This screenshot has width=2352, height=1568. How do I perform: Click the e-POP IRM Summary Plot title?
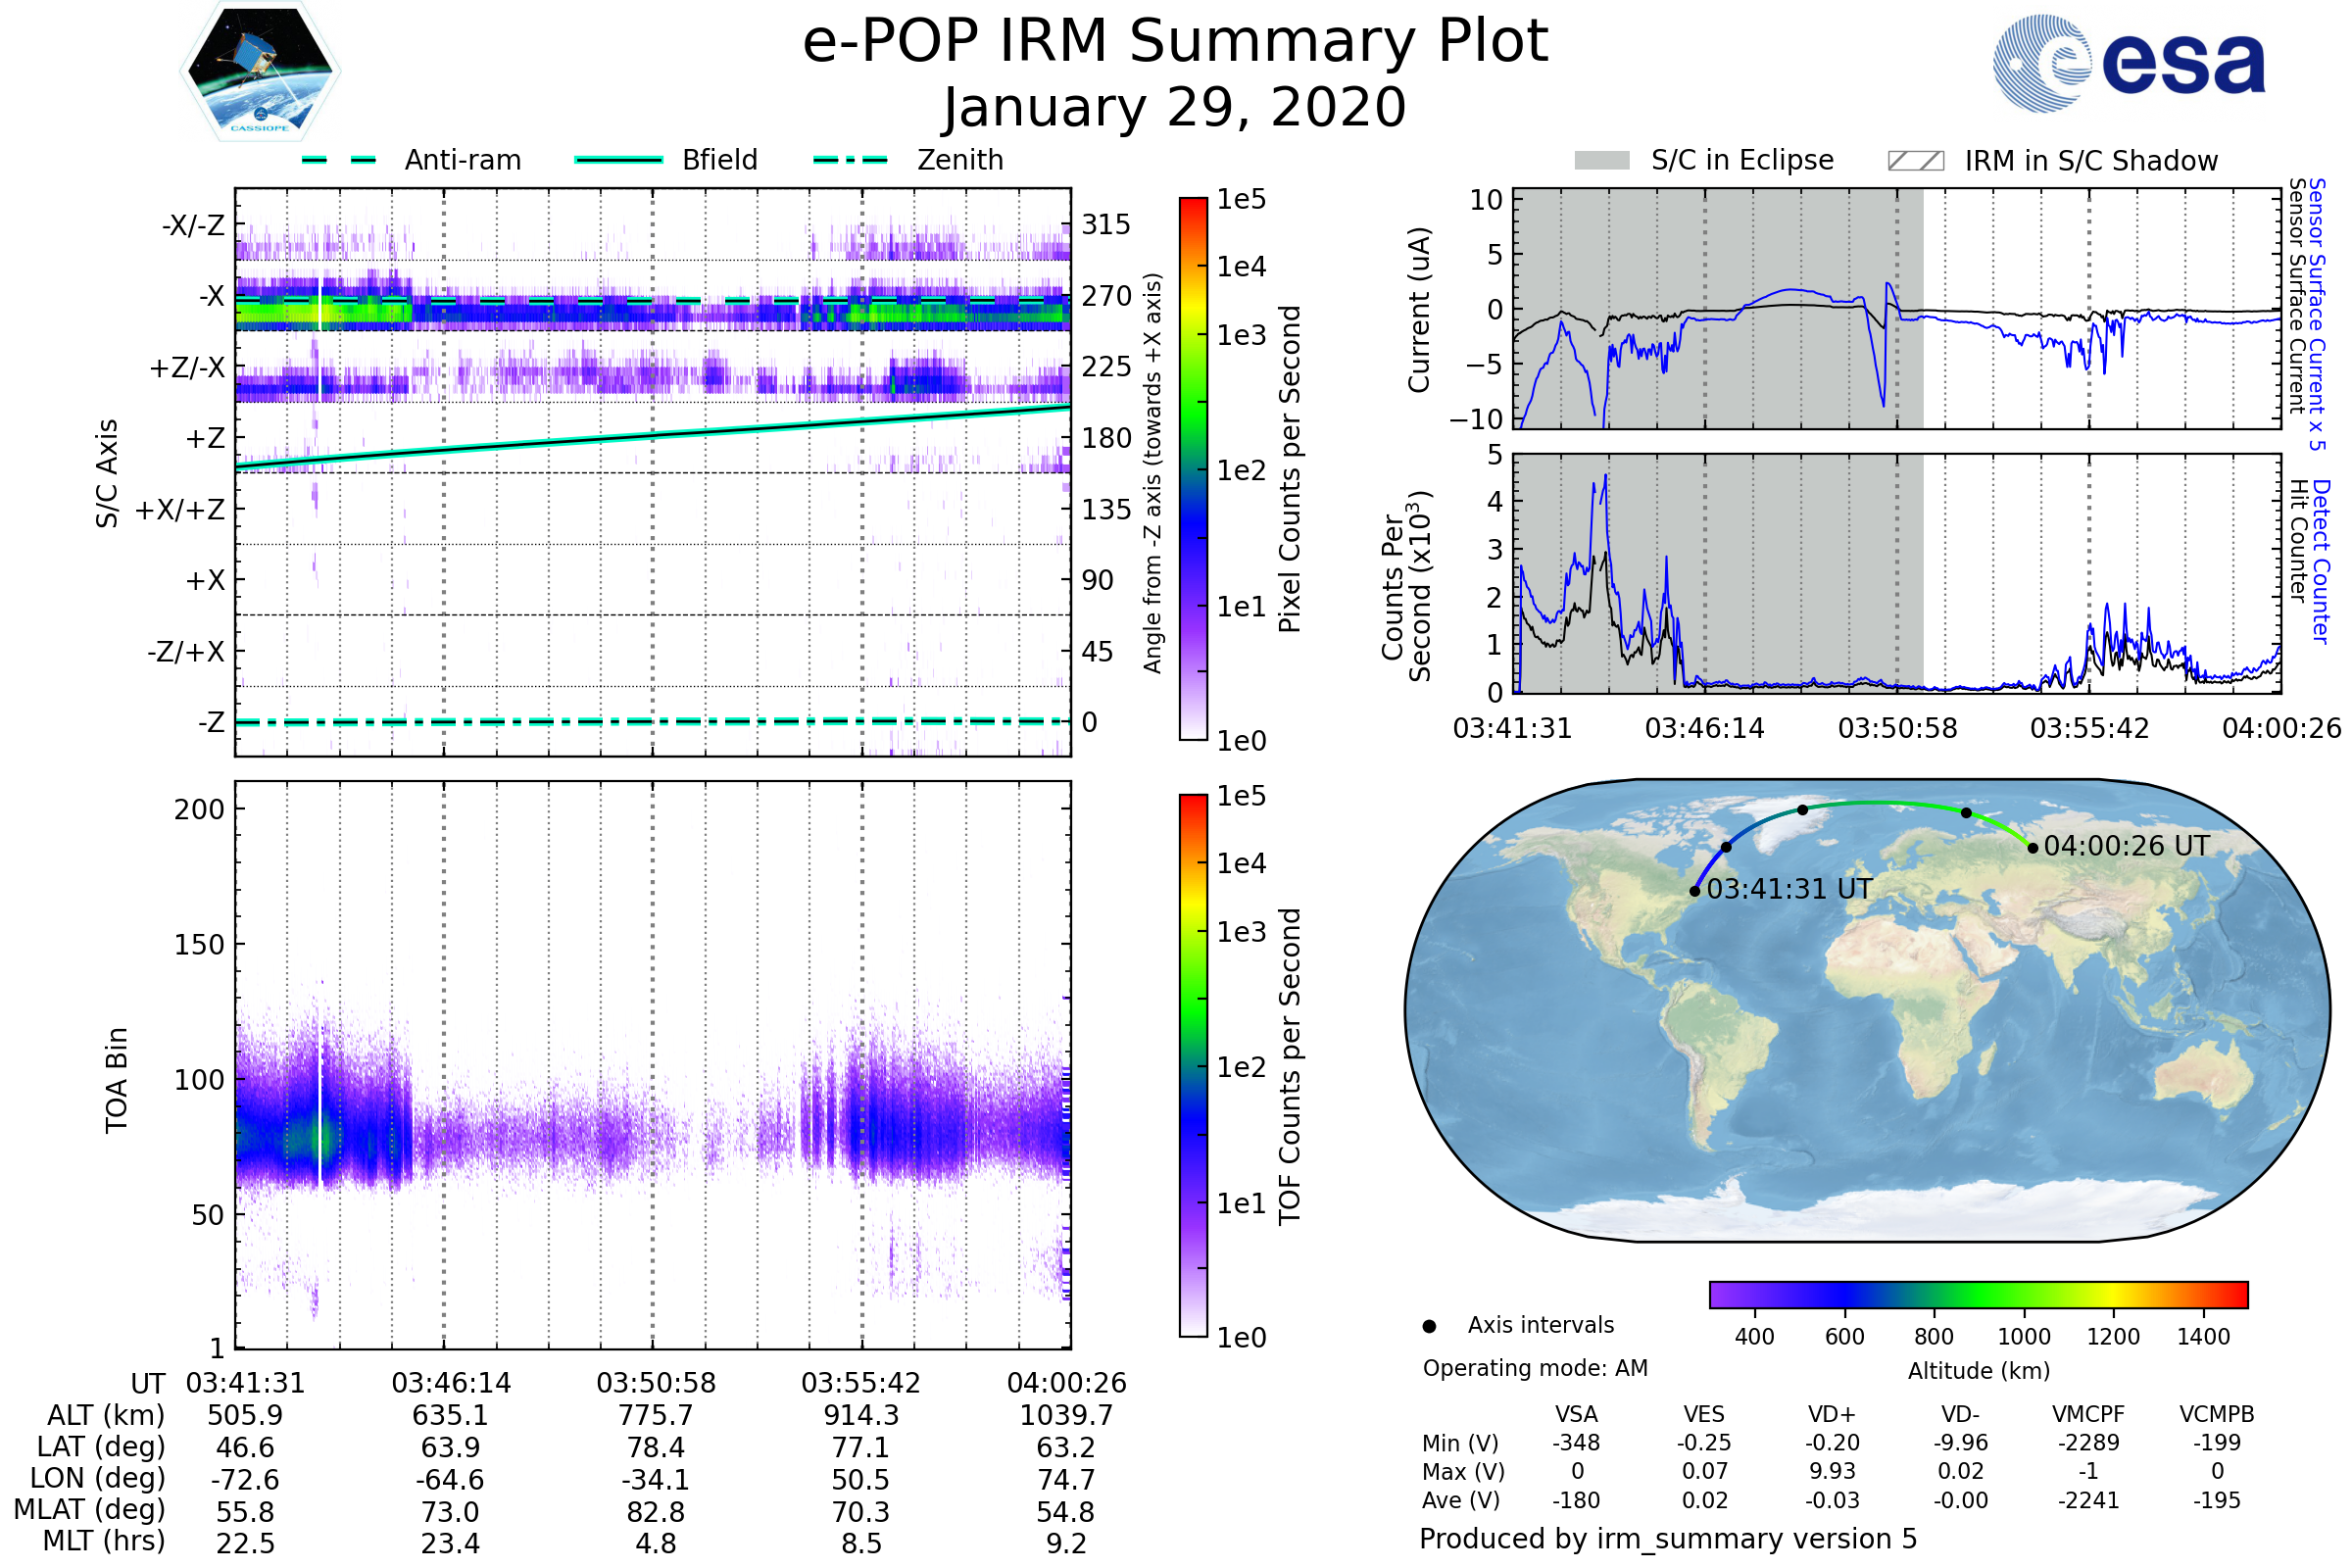(1175, 42)
